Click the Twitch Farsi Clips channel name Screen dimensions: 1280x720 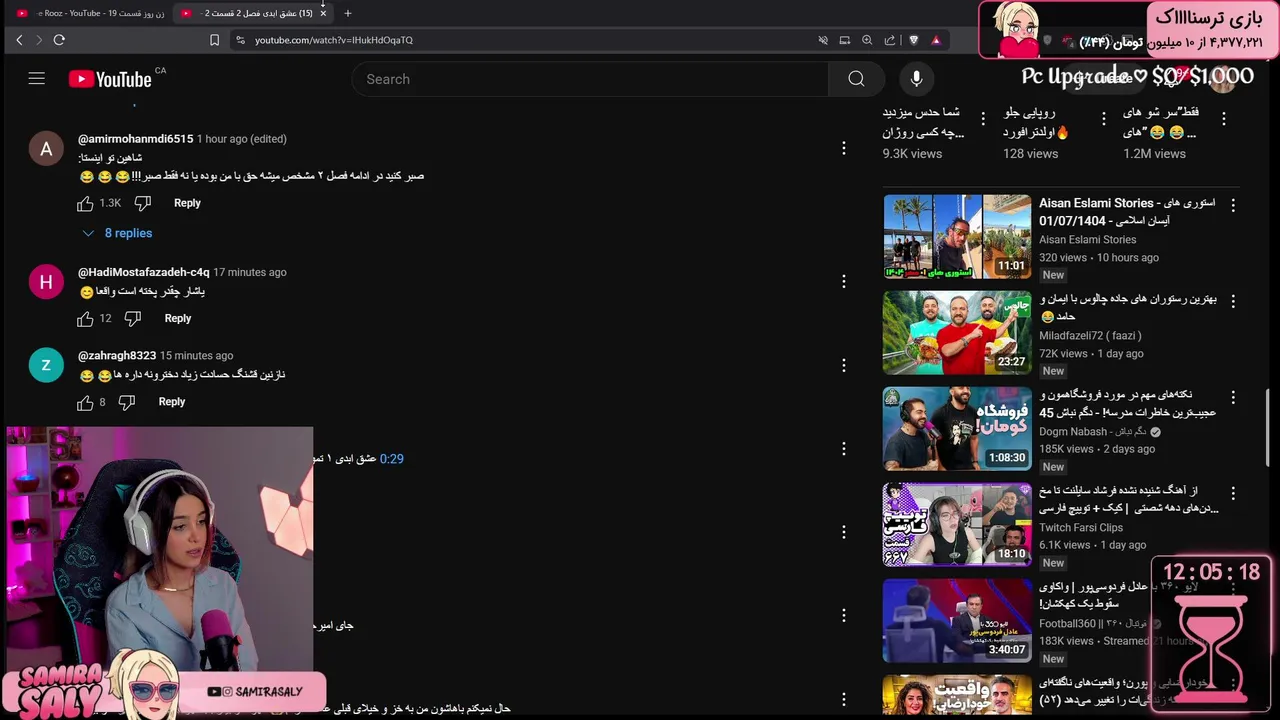coord(1081,528)
